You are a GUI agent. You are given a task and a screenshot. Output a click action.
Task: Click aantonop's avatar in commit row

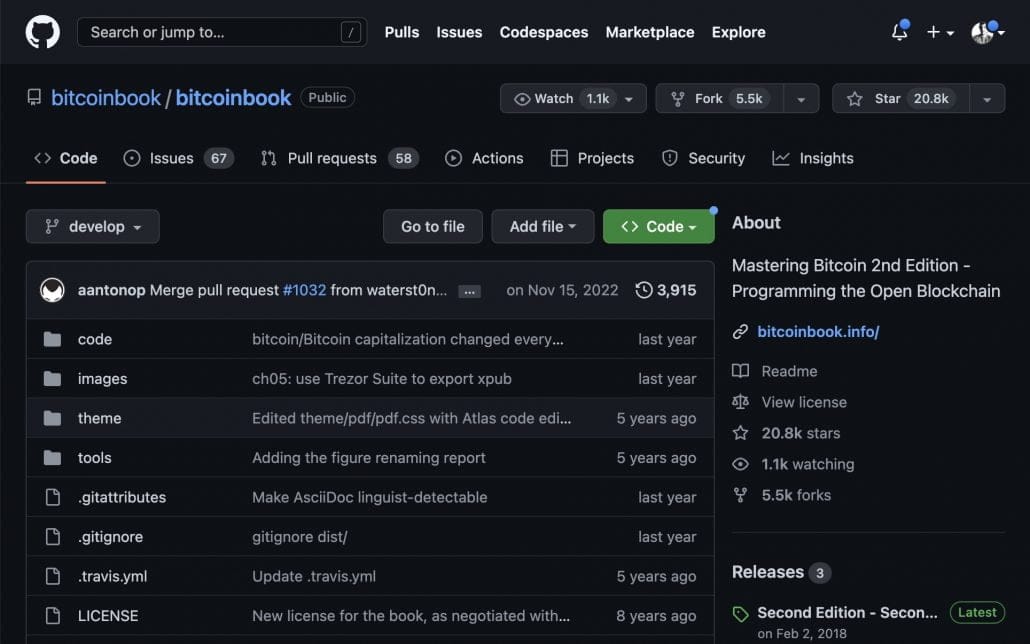coord(52,290)
